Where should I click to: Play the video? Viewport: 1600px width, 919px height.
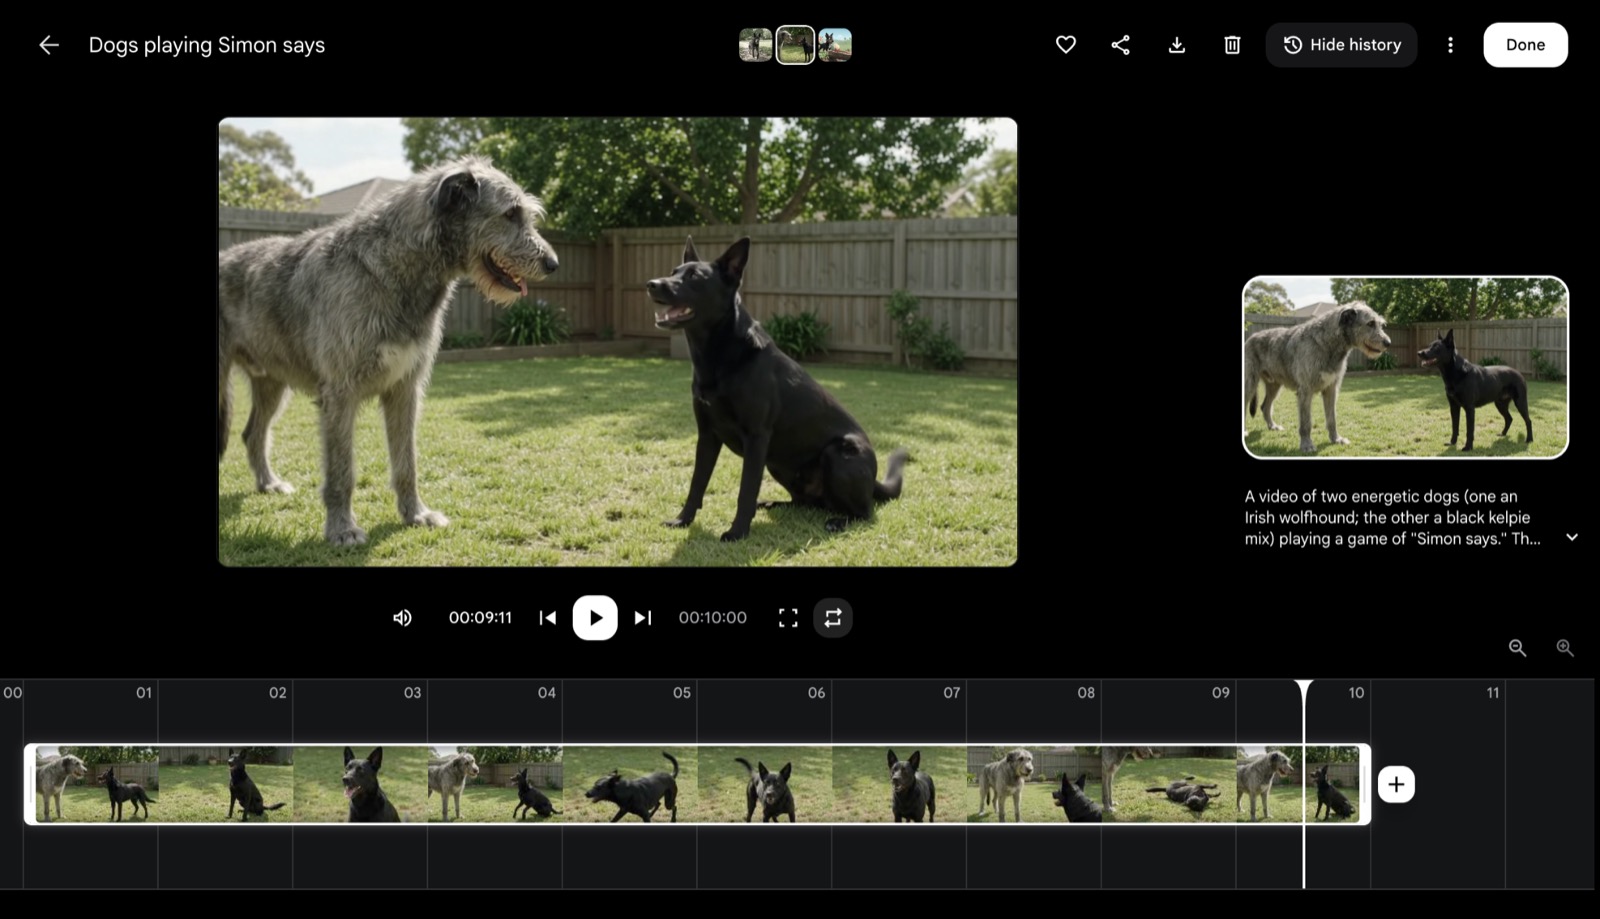595,618
